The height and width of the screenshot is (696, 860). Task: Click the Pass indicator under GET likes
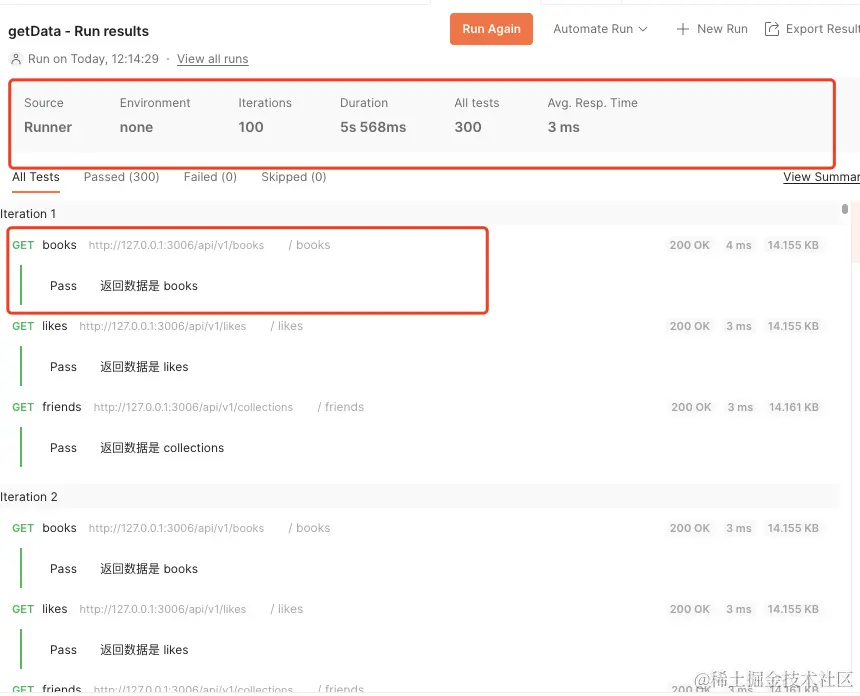pyautogui.click(x=63, y=366)
